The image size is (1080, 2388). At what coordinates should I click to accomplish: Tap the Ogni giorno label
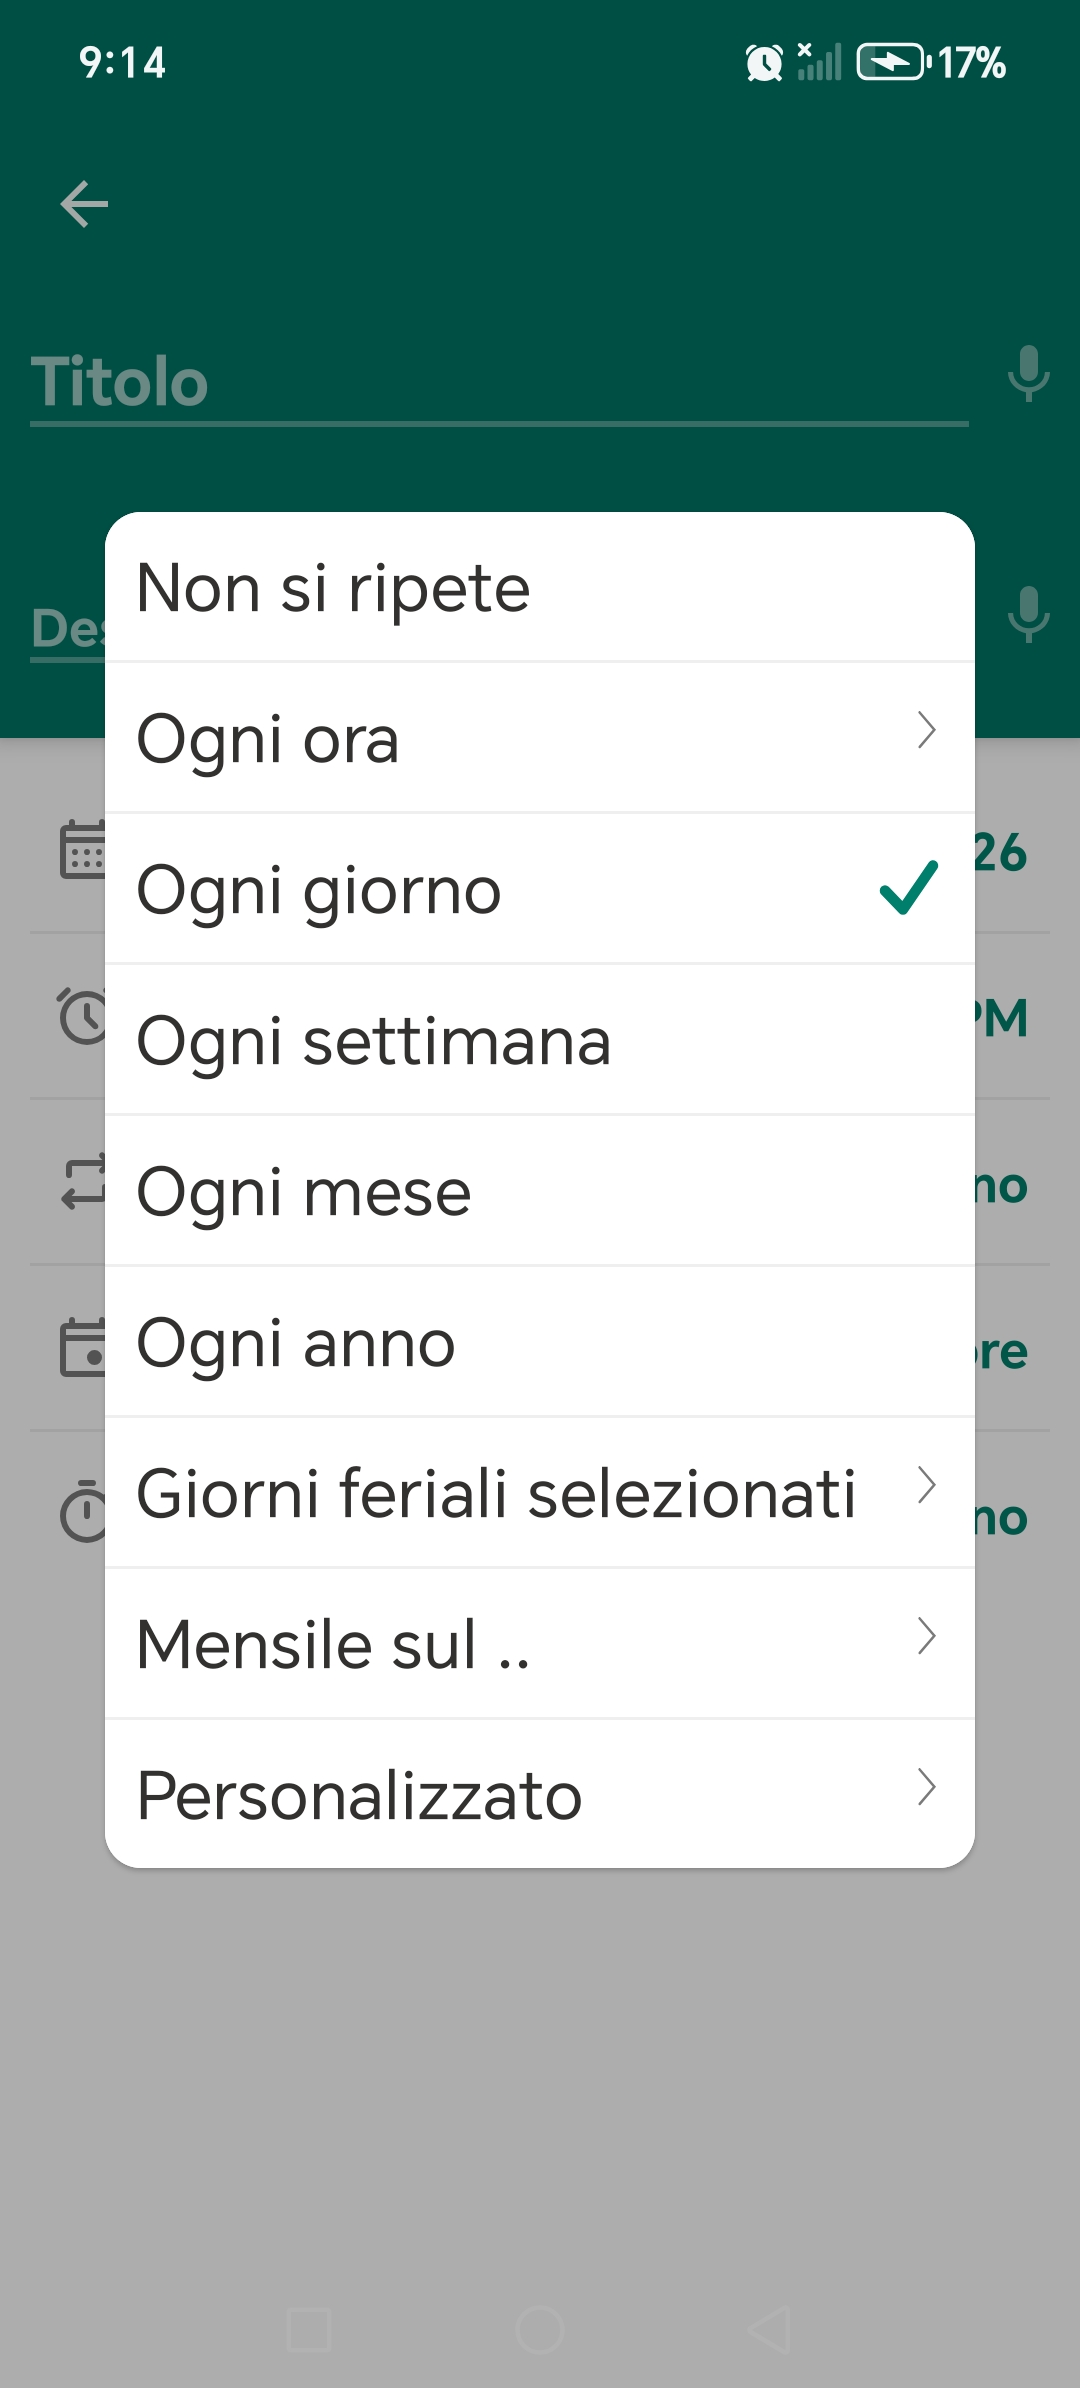click(x=319, y=891)
